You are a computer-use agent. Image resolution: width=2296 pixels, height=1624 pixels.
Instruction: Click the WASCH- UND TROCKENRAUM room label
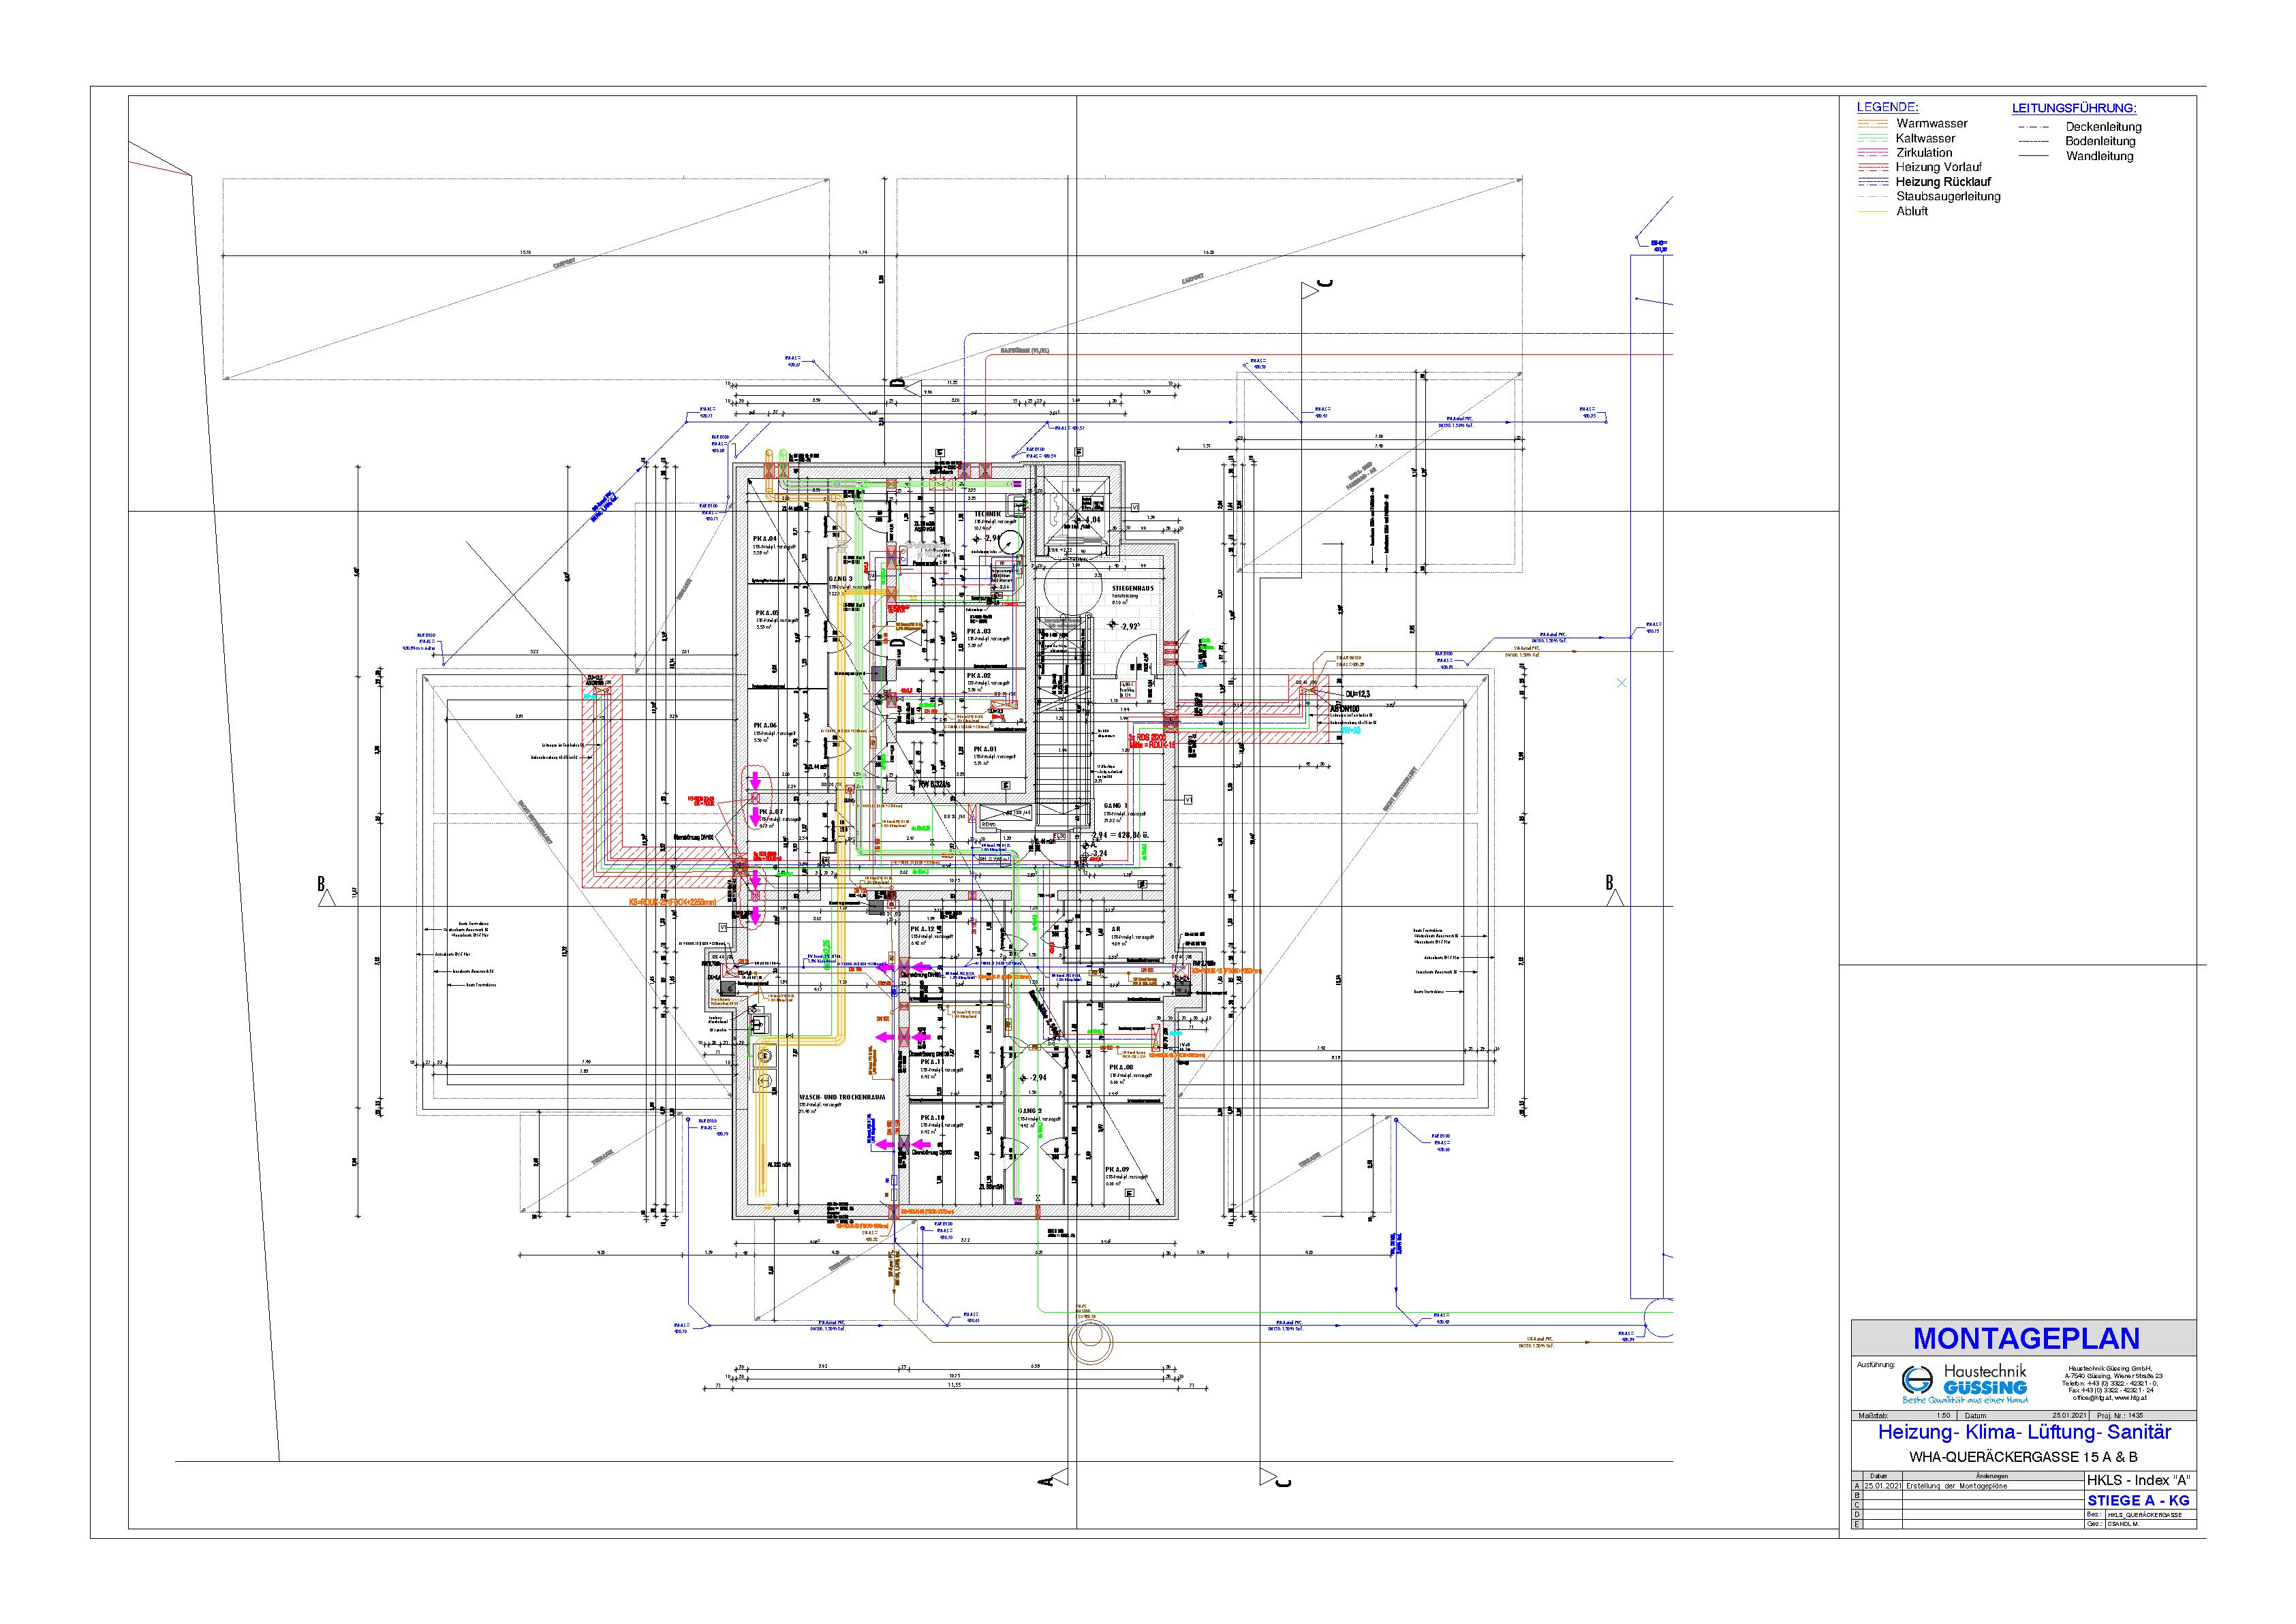pyautogui.click(x=842, y=1097)
